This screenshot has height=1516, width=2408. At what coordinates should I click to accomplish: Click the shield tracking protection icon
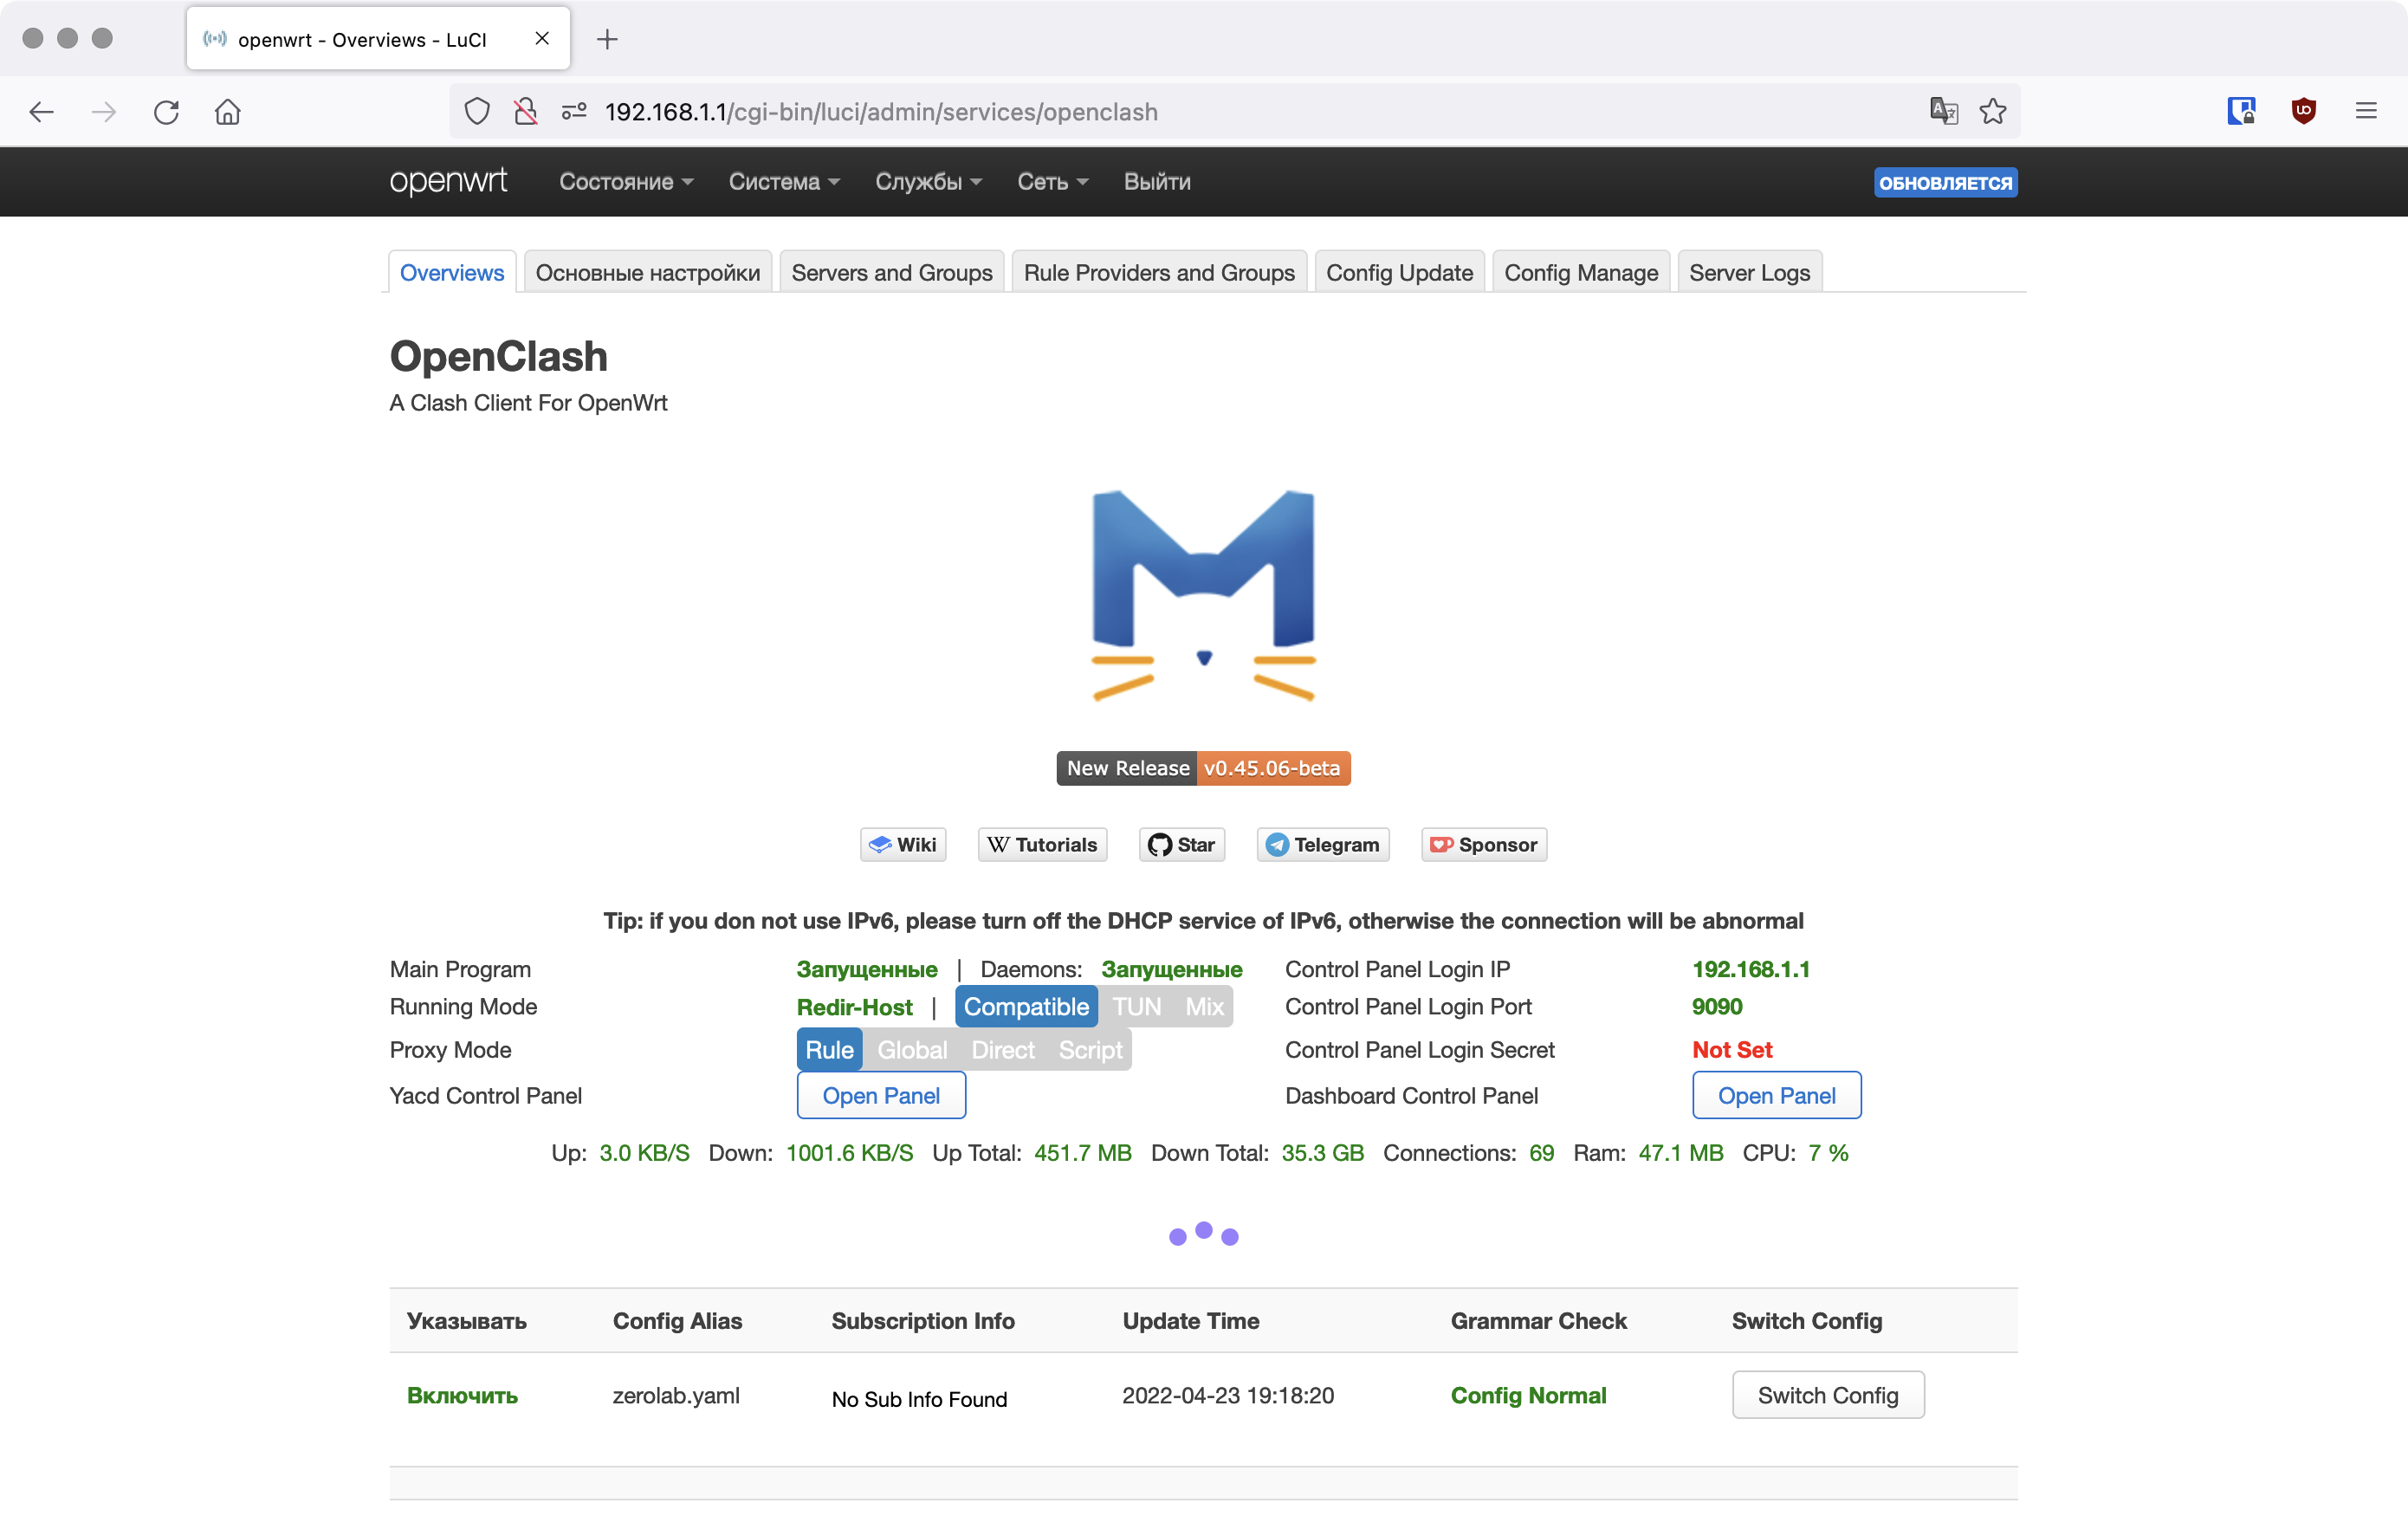[x=477, y=112]
